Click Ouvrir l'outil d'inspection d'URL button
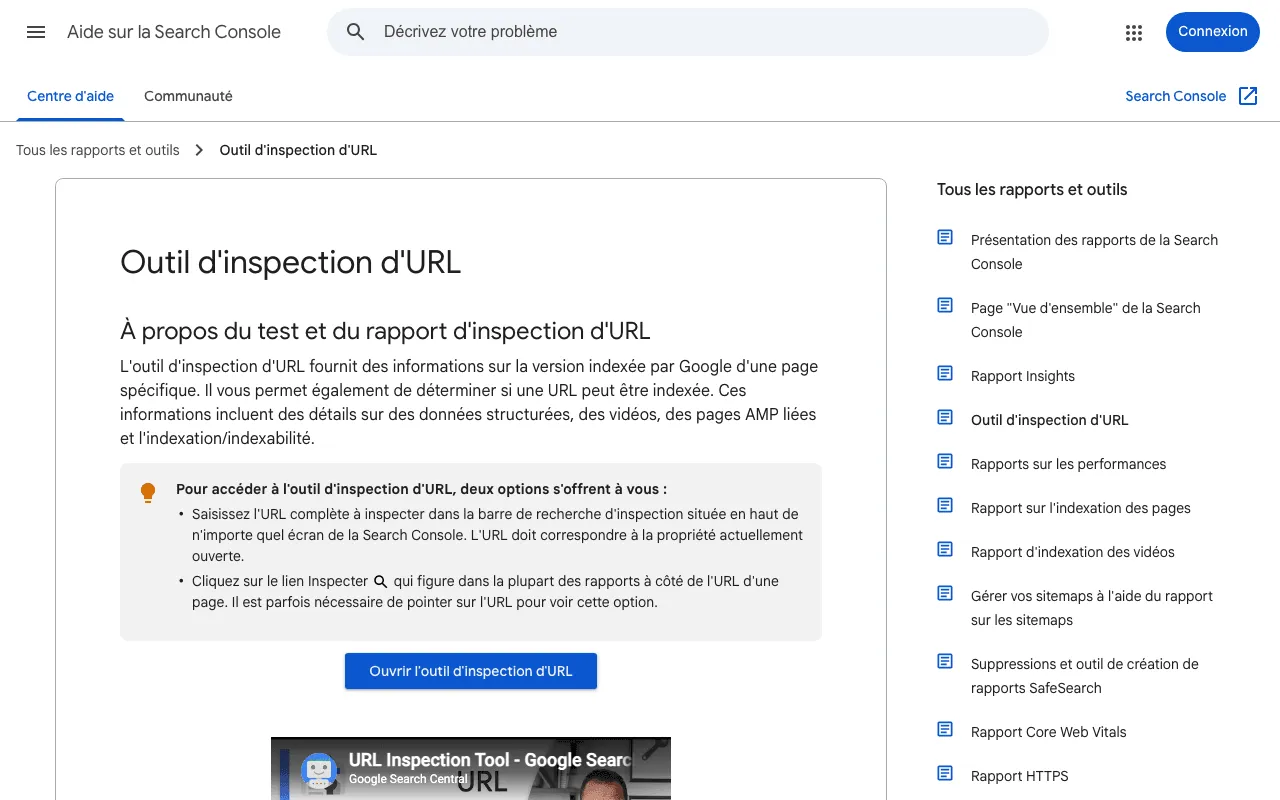Screen dimensions: 1280x800 [x=471, y=671]
